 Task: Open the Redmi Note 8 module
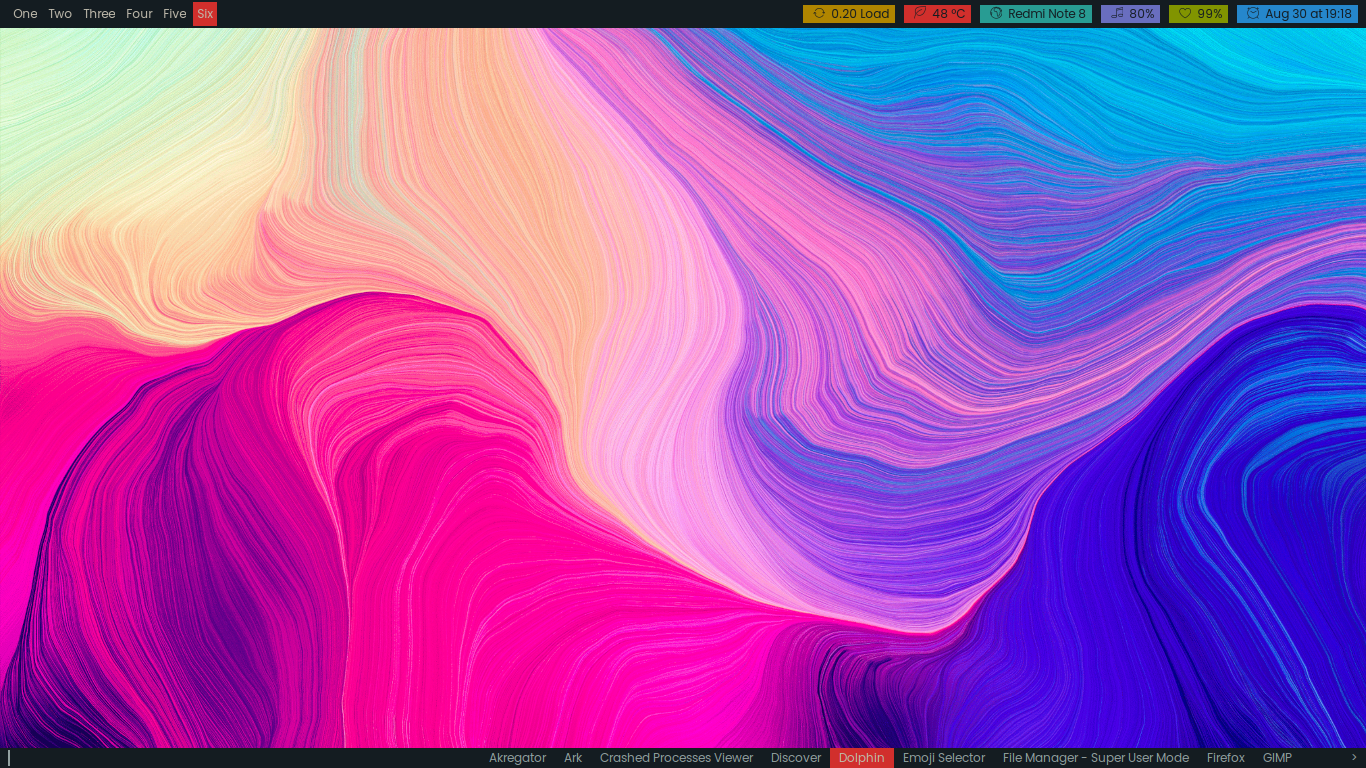tap(1036, 14)
